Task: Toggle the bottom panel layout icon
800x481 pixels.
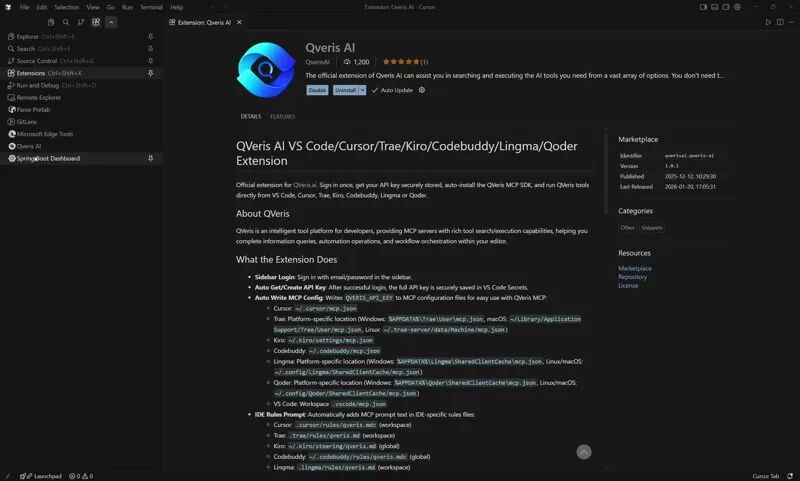Action: click(x=715, y=7)
